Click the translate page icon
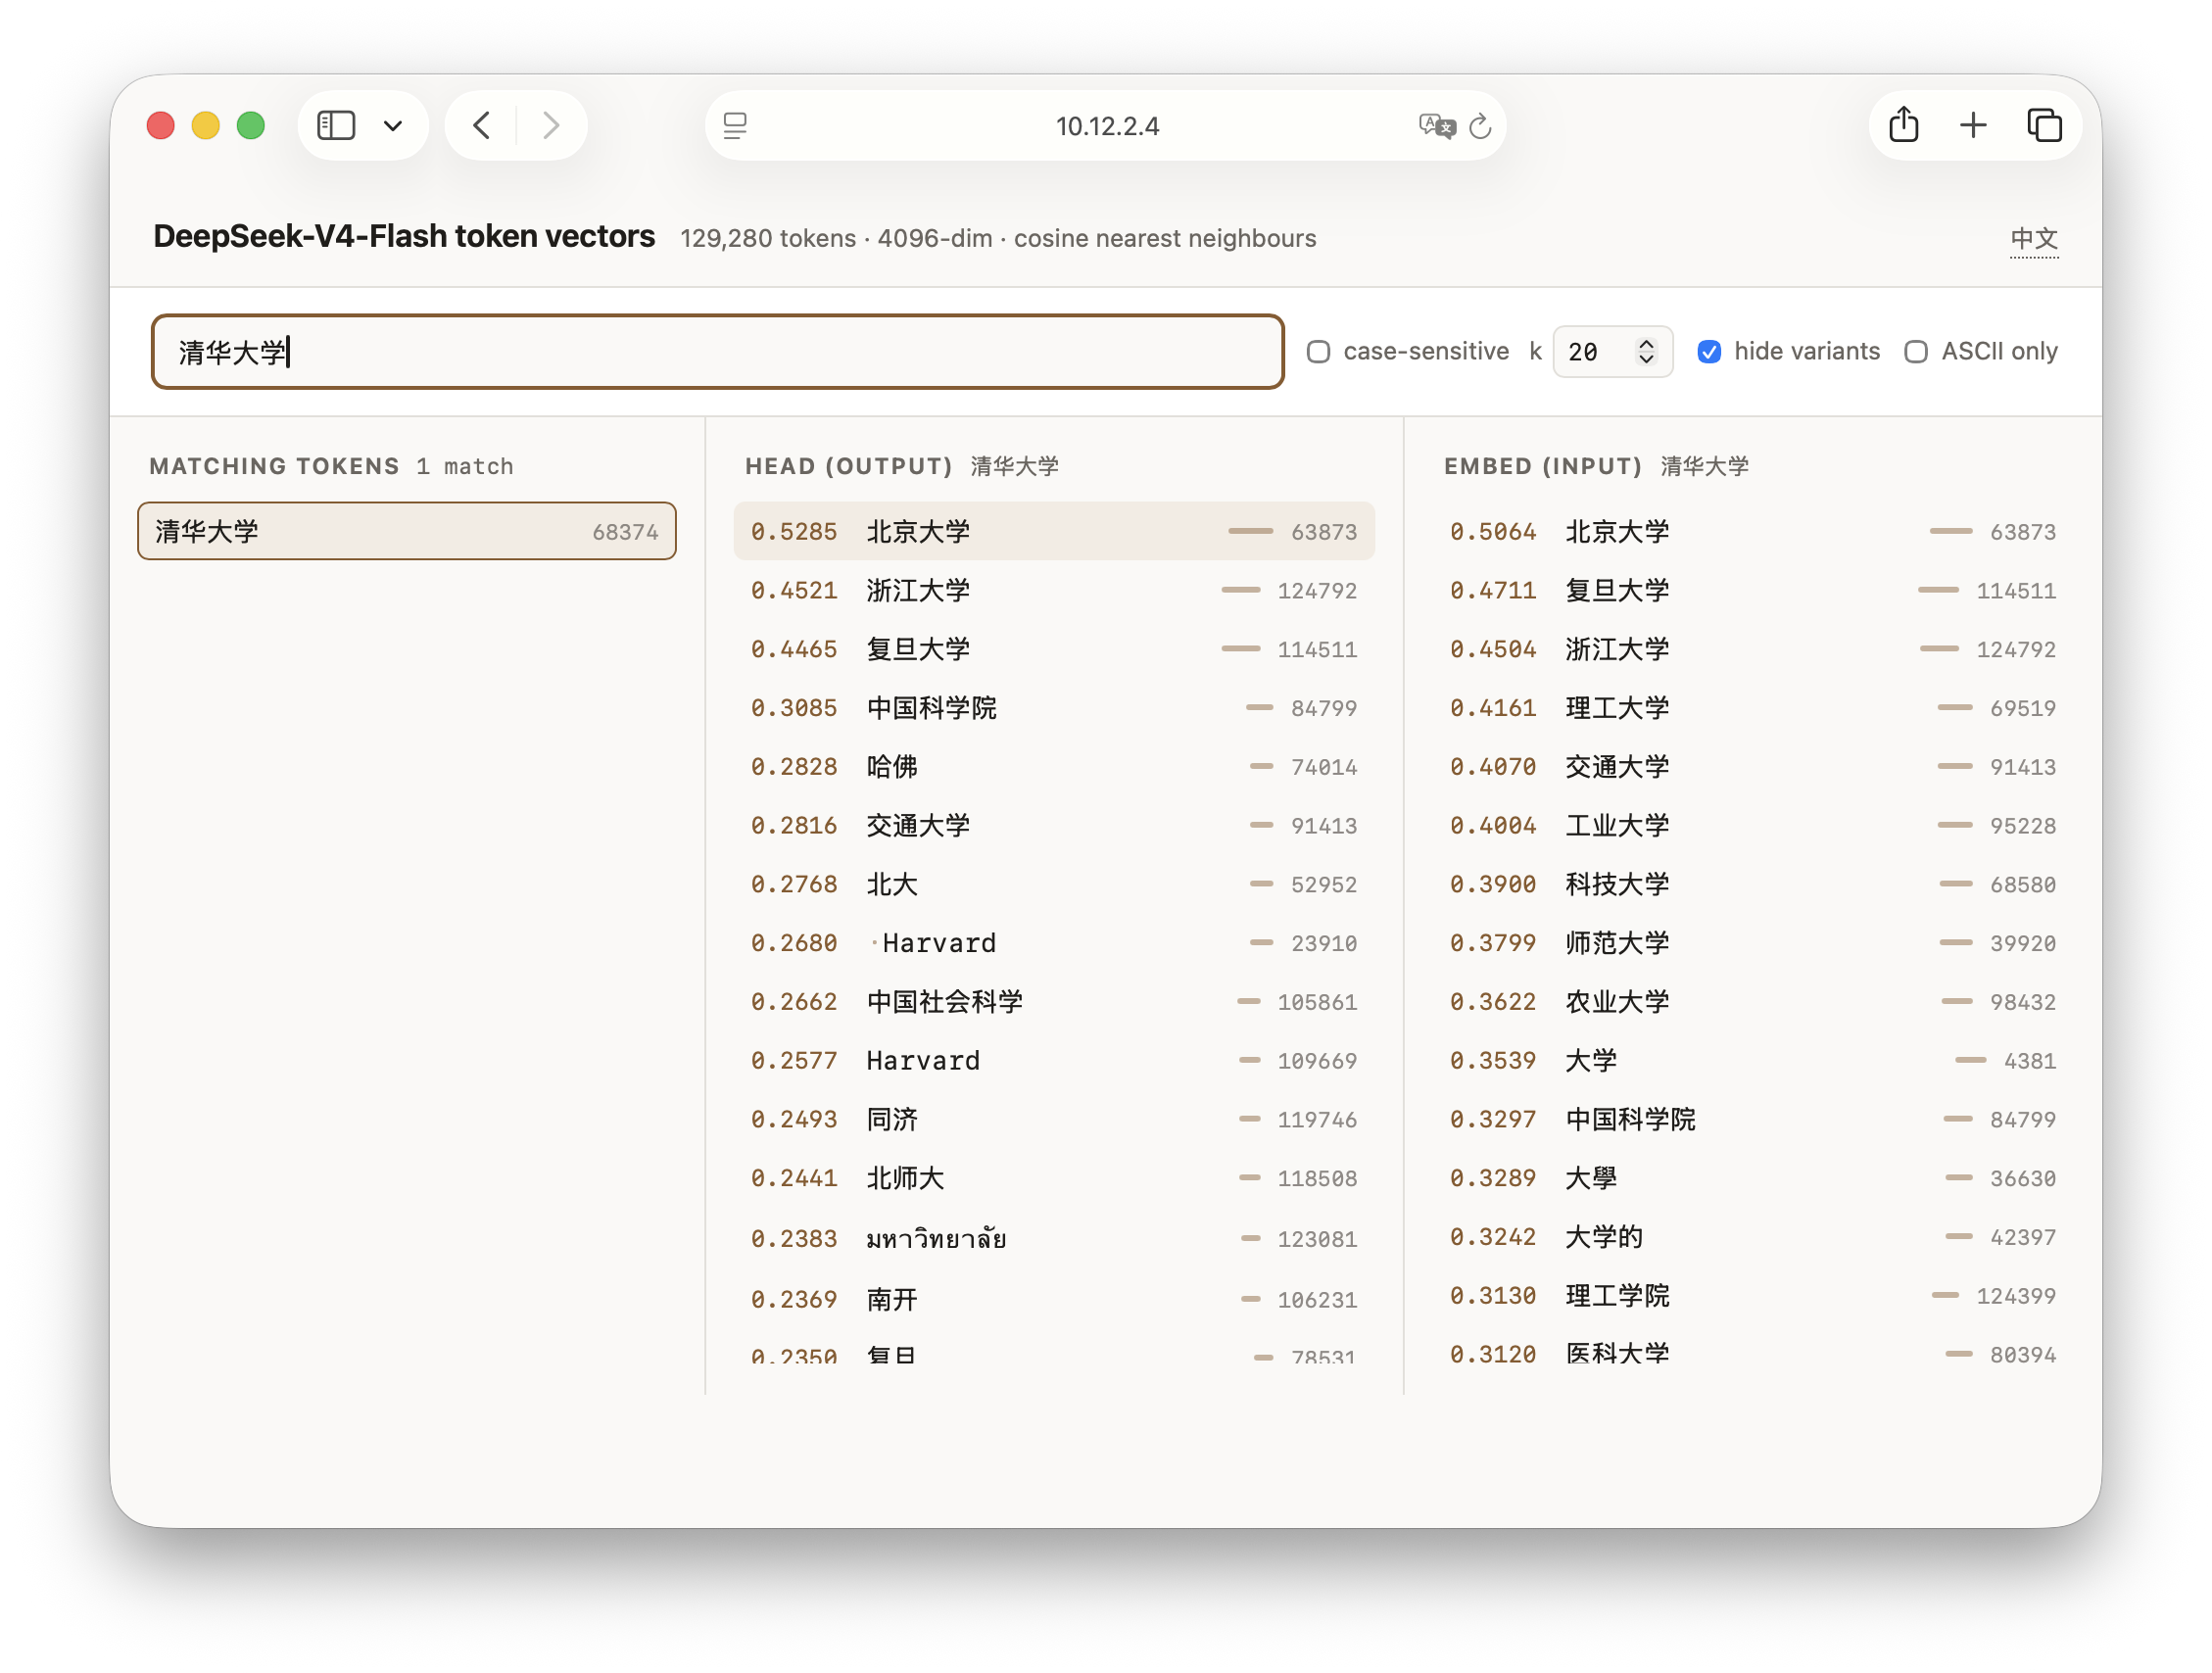 (1436, 126)
